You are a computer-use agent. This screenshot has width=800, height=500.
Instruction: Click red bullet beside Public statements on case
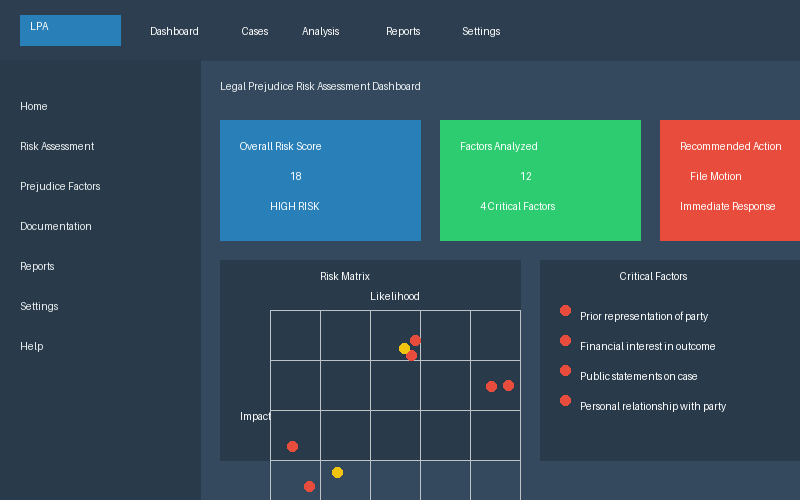565,371
